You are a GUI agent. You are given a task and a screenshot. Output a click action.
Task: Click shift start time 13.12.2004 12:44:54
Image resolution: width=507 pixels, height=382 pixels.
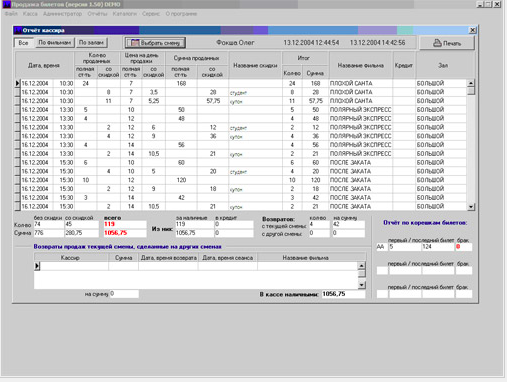click(311, 43)
